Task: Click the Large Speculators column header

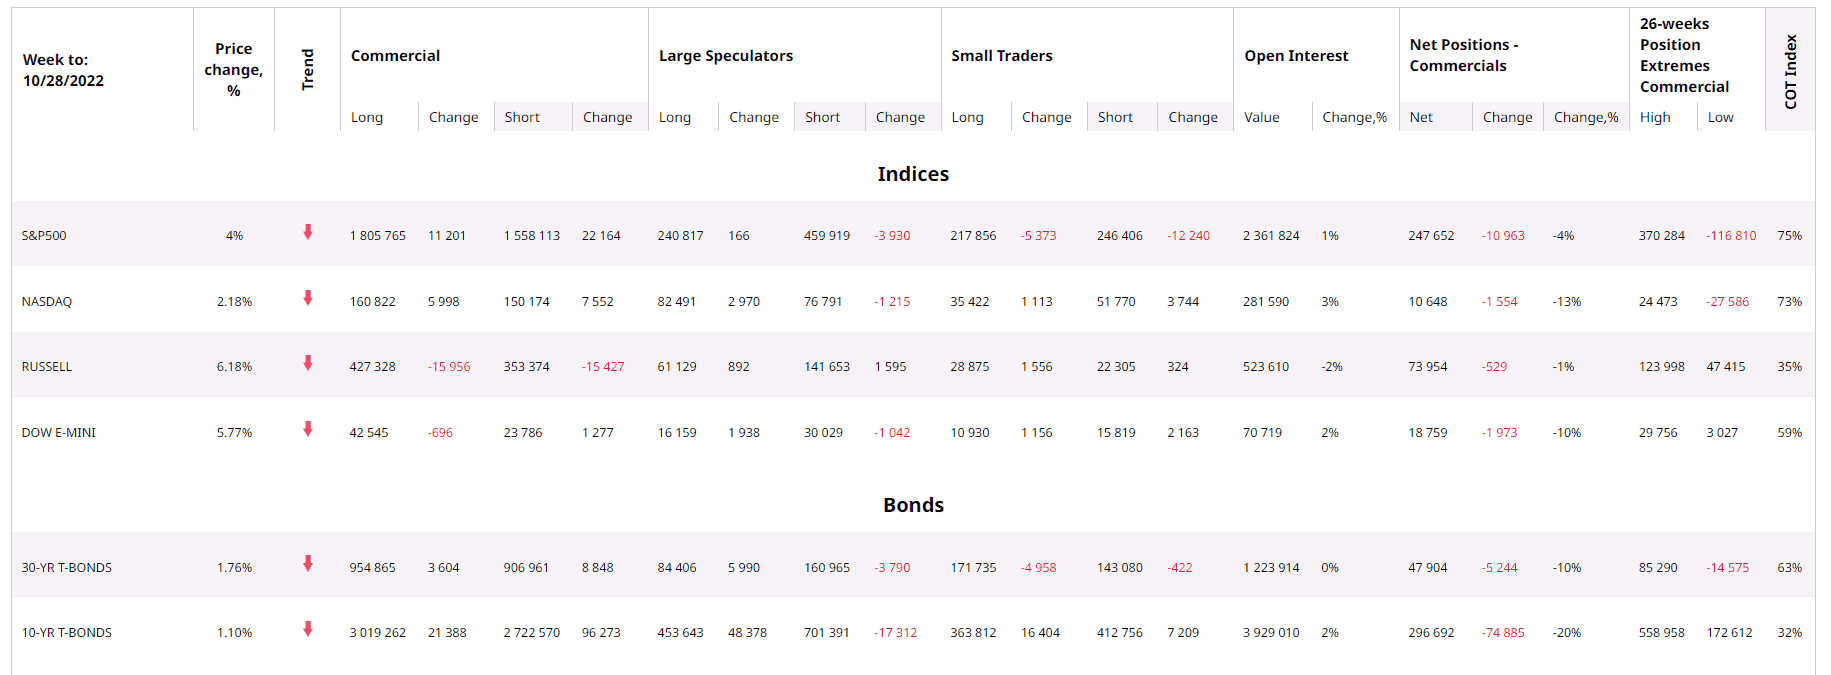Action: [726, 56]
